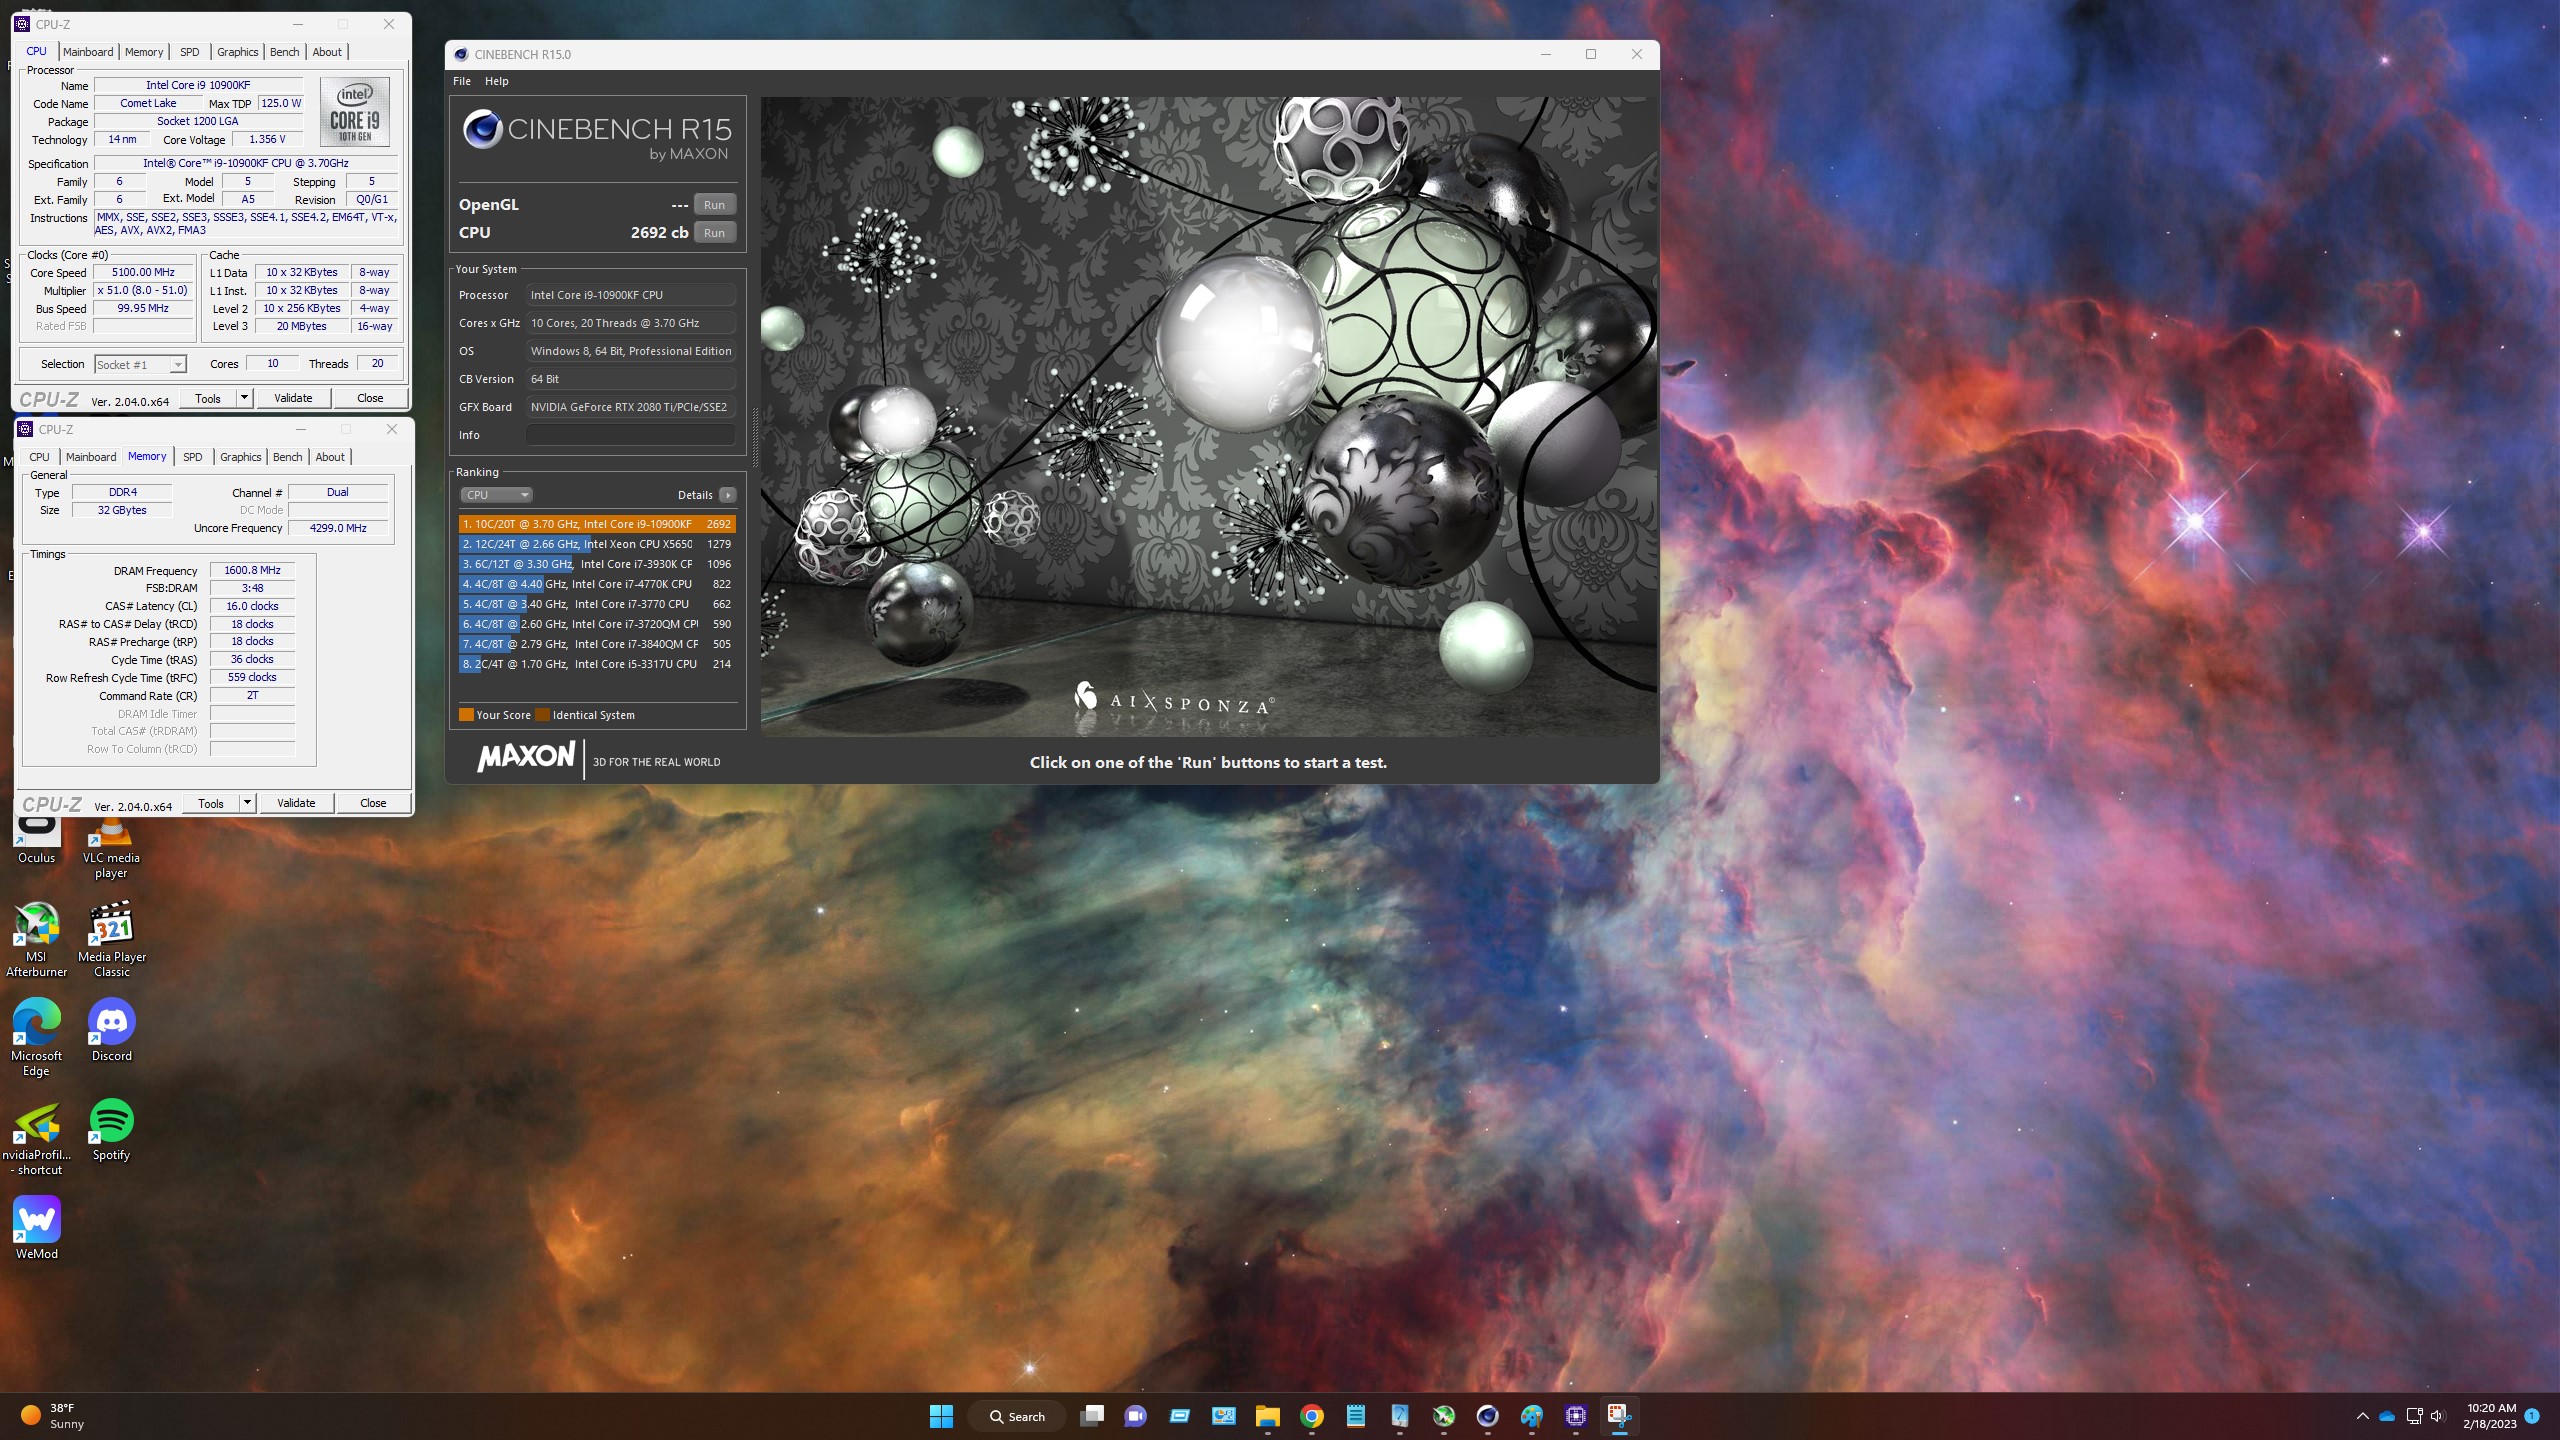Screen dimensions: 2560x1440
Task: Open File Explorer from taskbar
Action: coord(1268,1416)
